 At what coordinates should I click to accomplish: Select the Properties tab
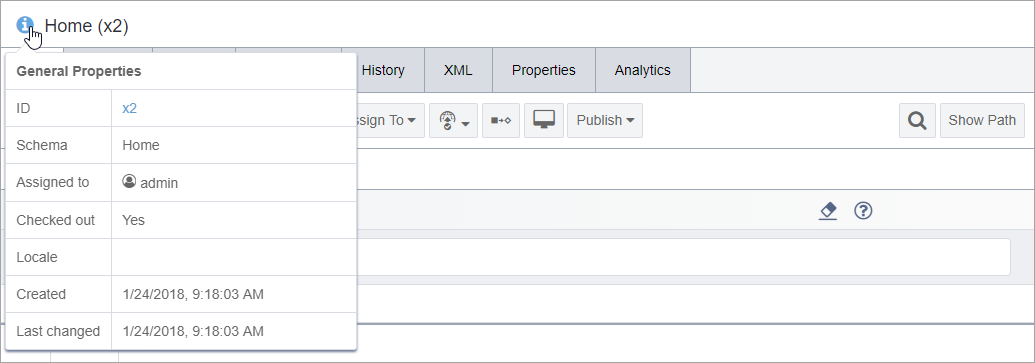(x=544, y=70)
